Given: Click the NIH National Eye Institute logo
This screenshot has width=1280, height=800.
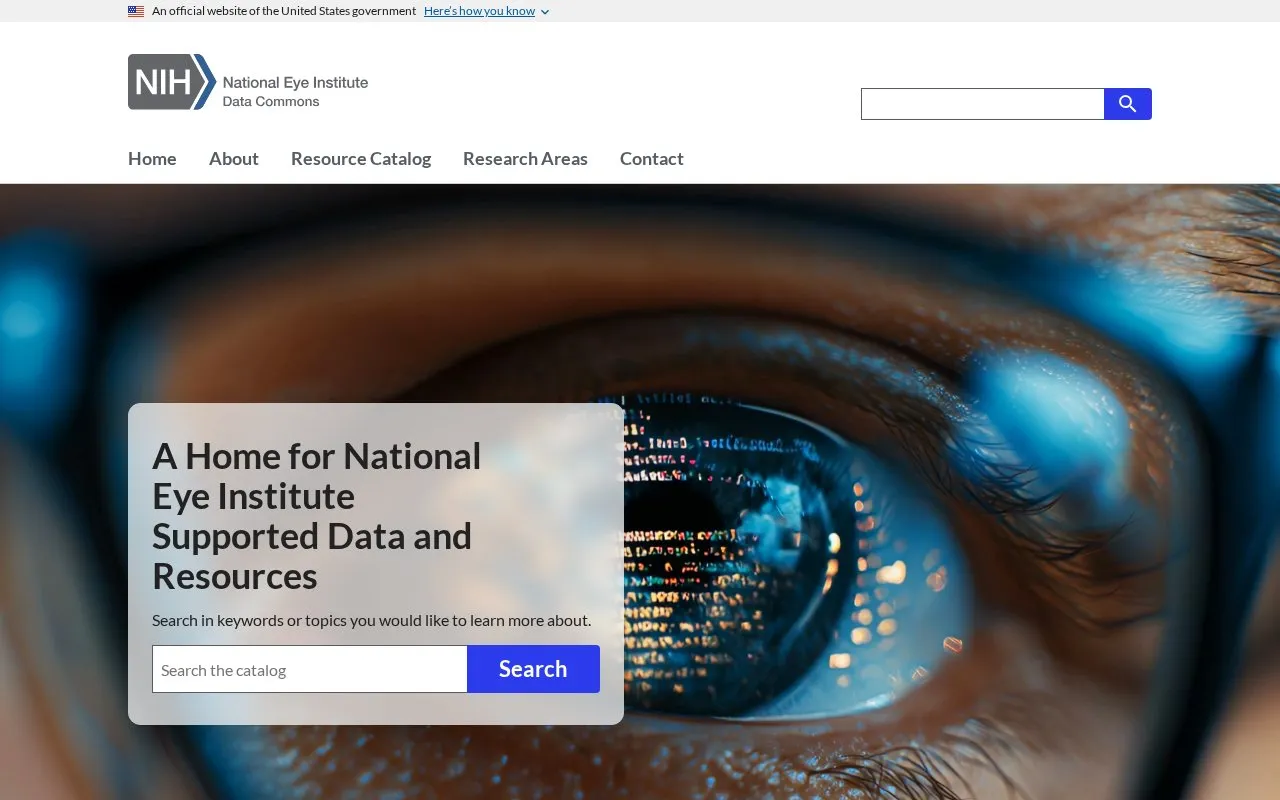Looking at the screenshot, I should [x=248, y=82].
